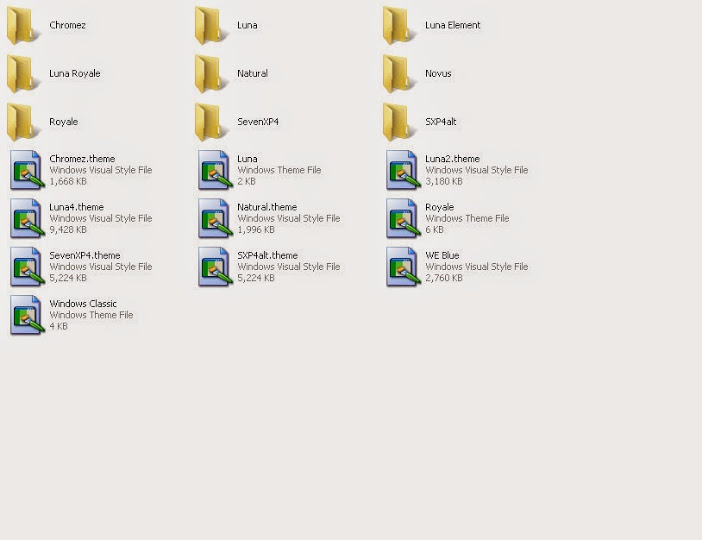Screen dimensions: 702x540
Task: Click the SevenXP4.theme file icon
Action: [27, 266]
